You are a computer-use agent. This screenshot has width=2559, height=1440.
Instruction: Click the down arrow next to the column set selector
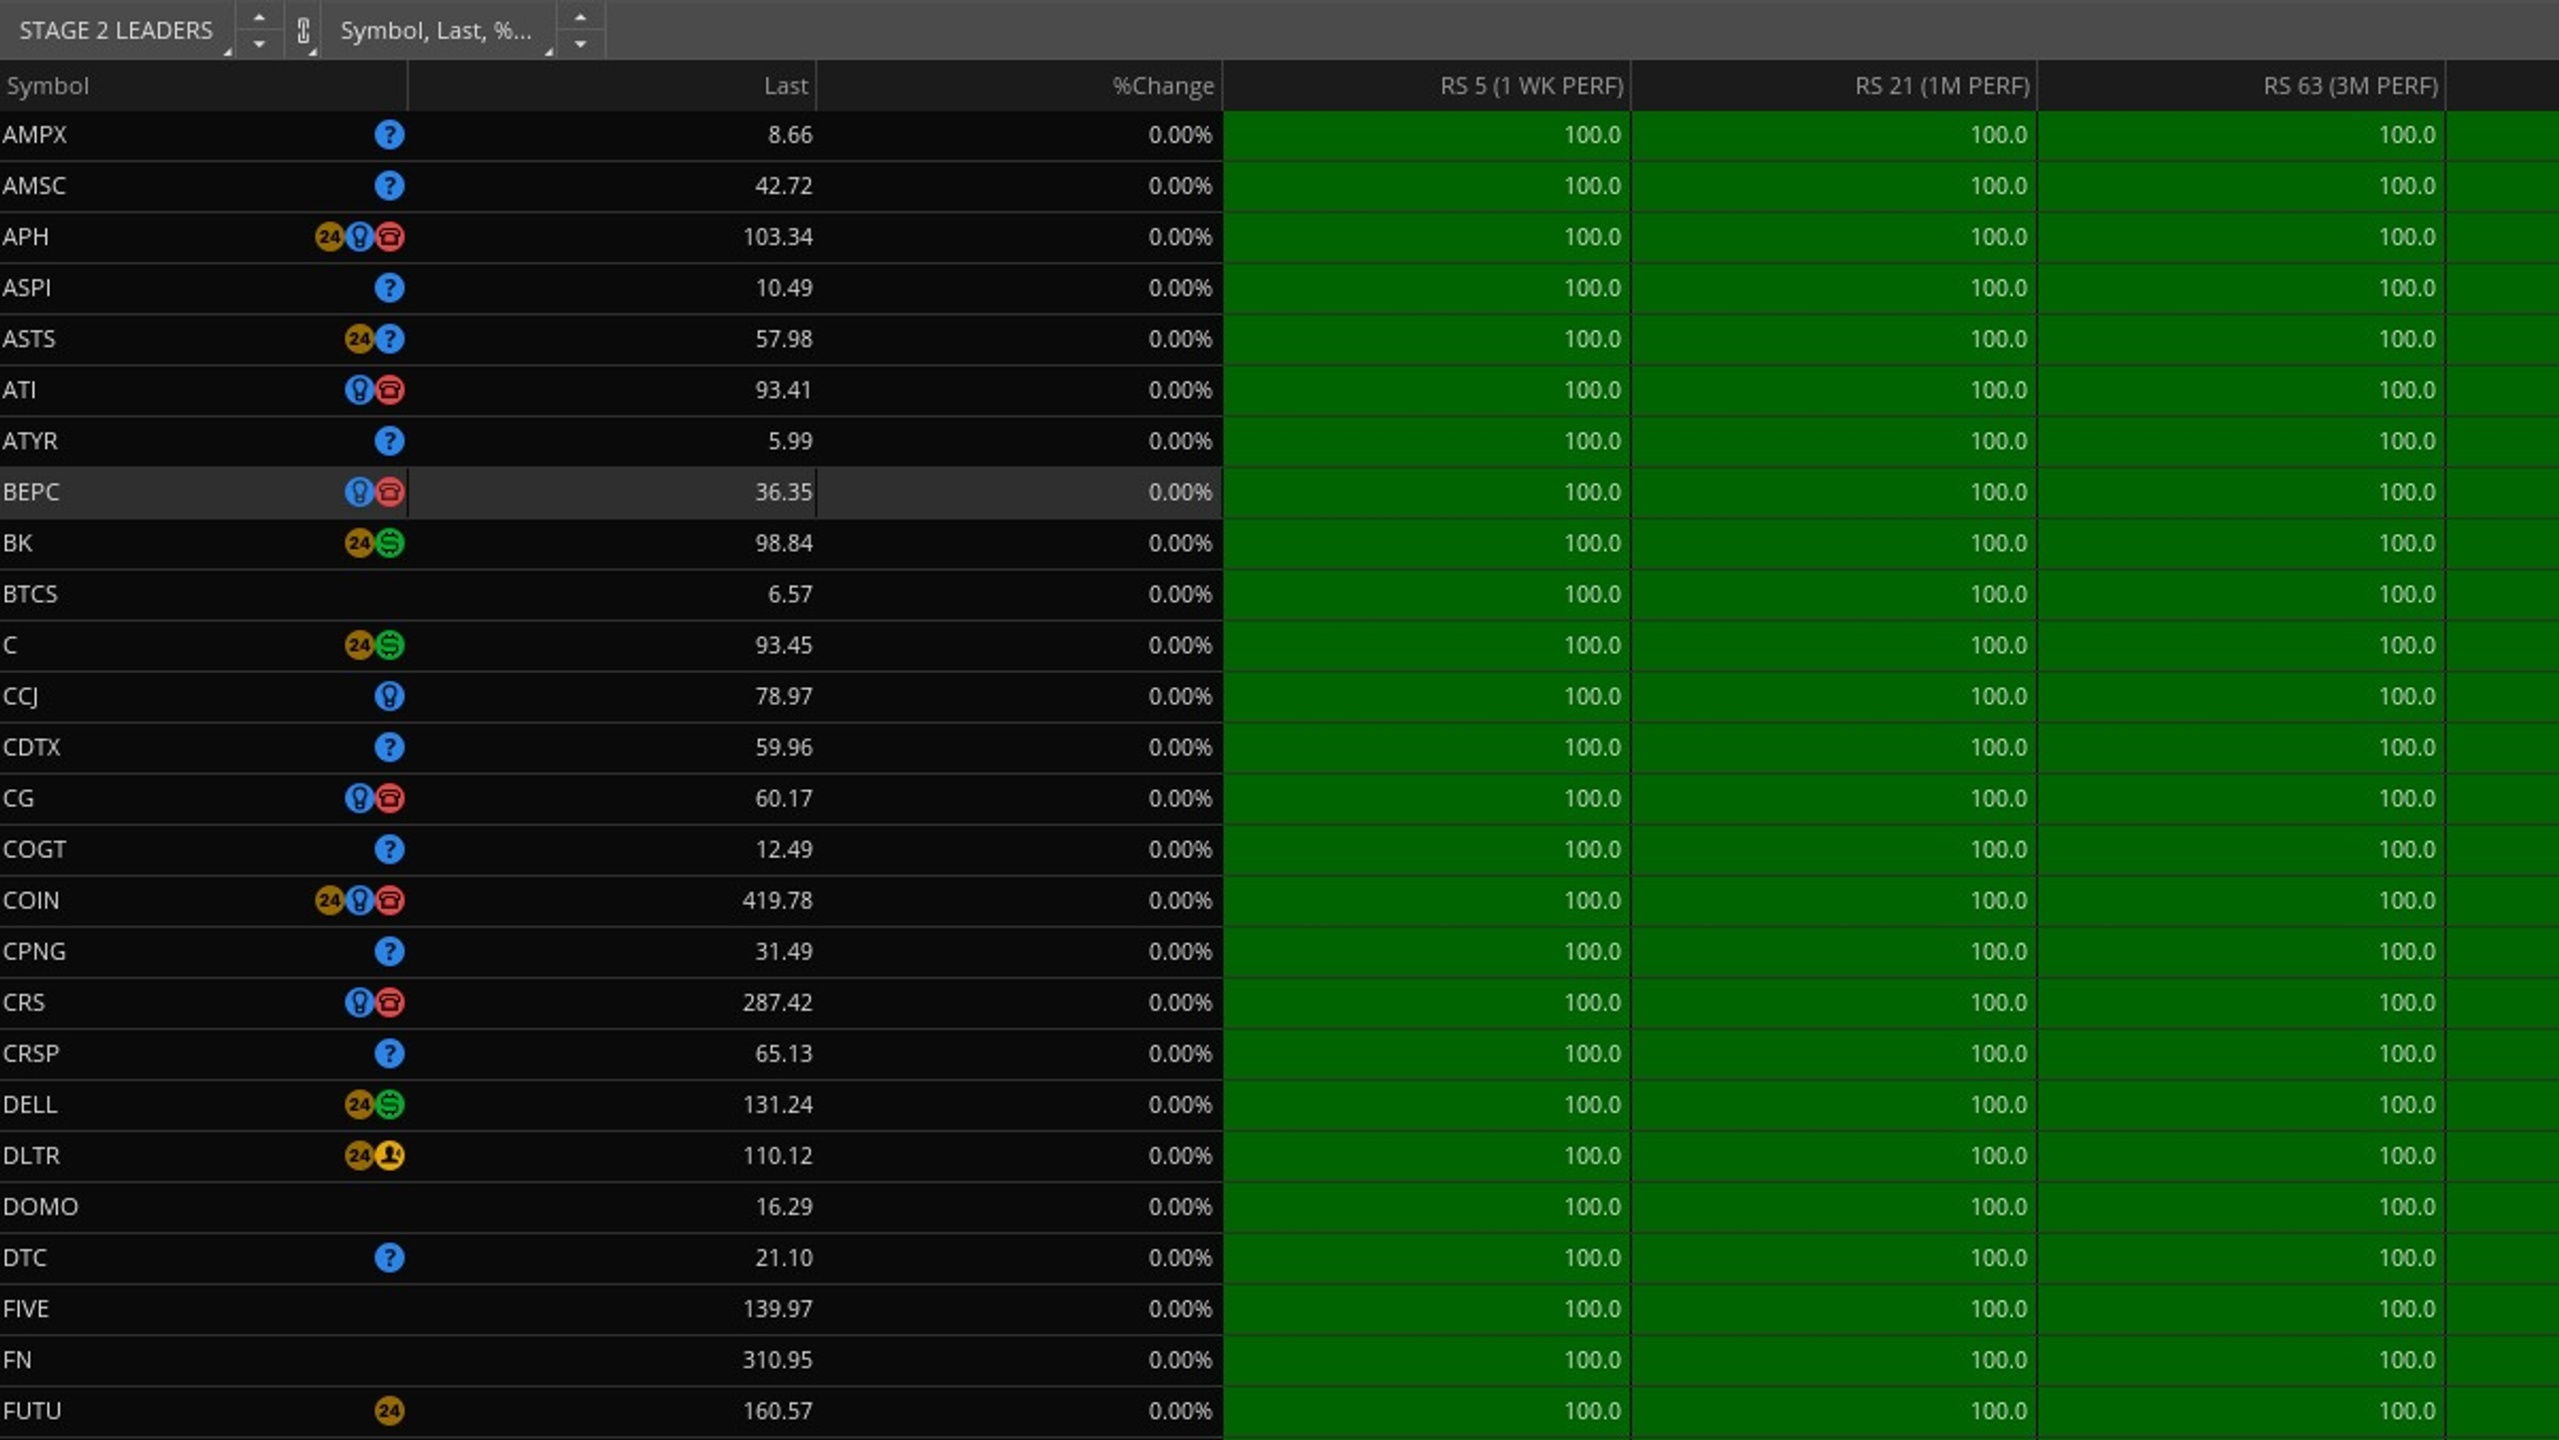[x=581, y=43]
